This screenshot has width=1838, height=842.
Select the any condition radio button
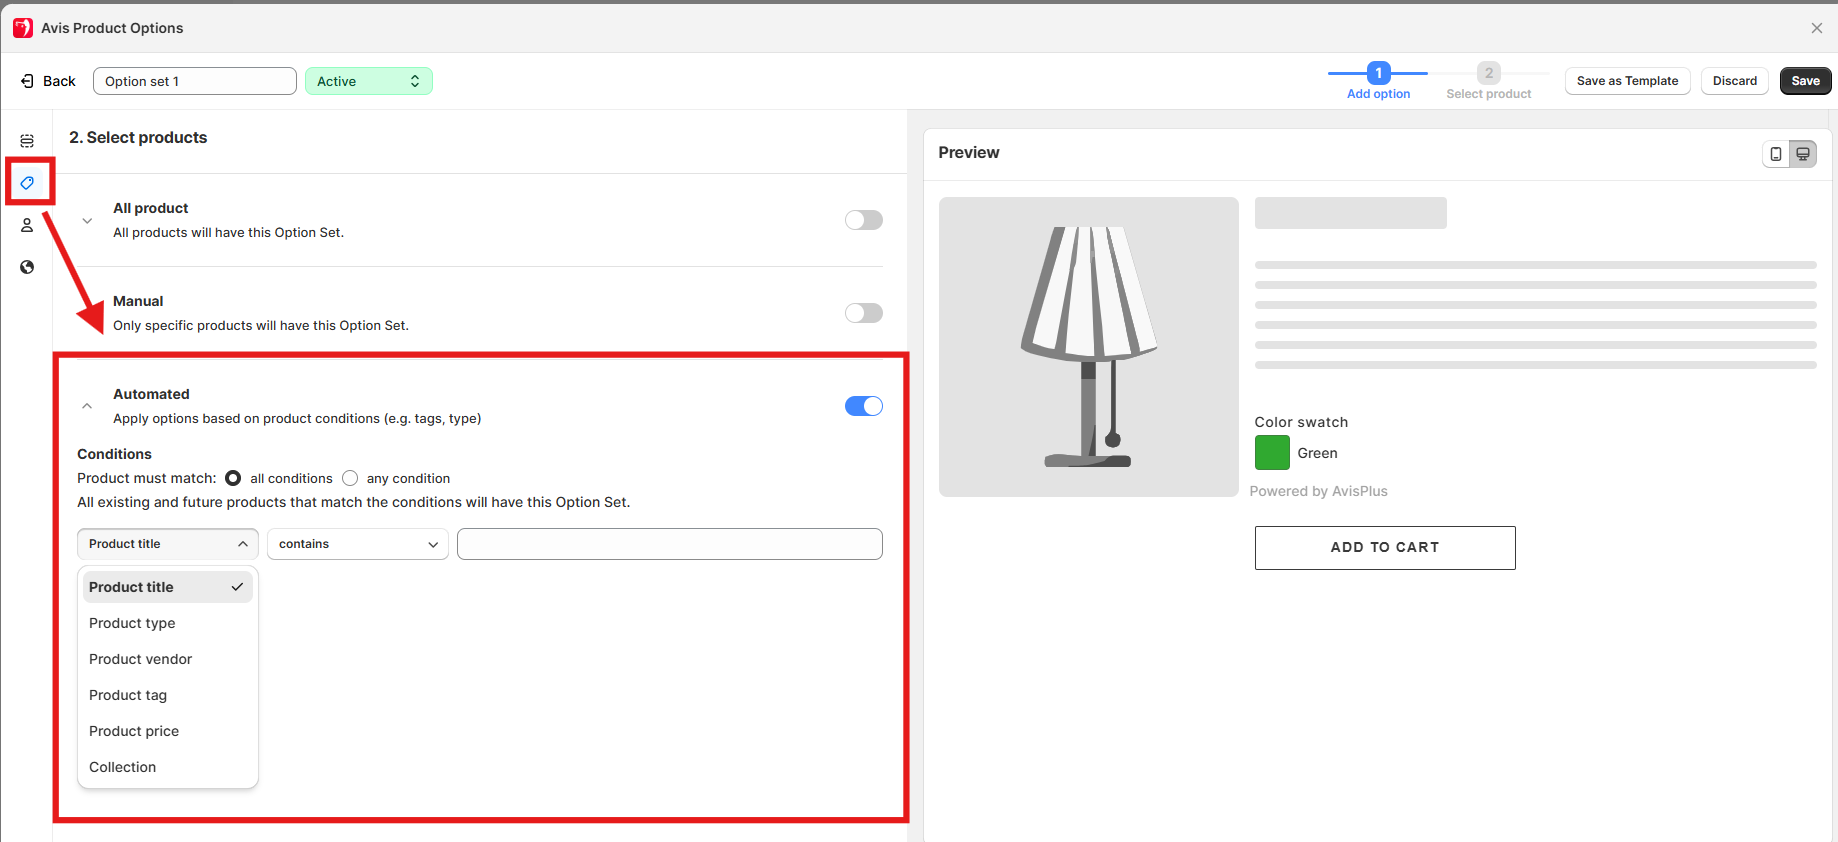pos(350,478)
